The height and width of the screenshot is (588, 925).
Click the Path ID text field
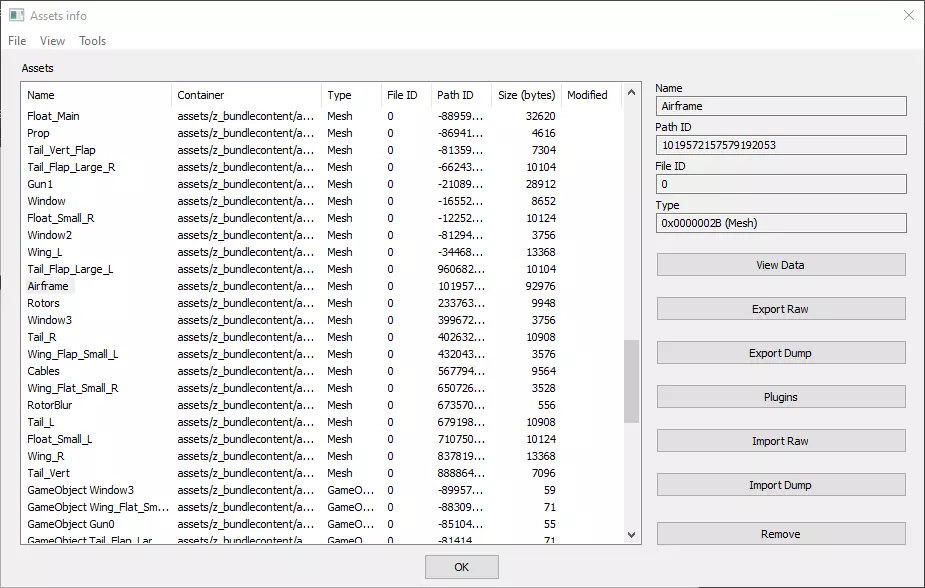point(780,145)
